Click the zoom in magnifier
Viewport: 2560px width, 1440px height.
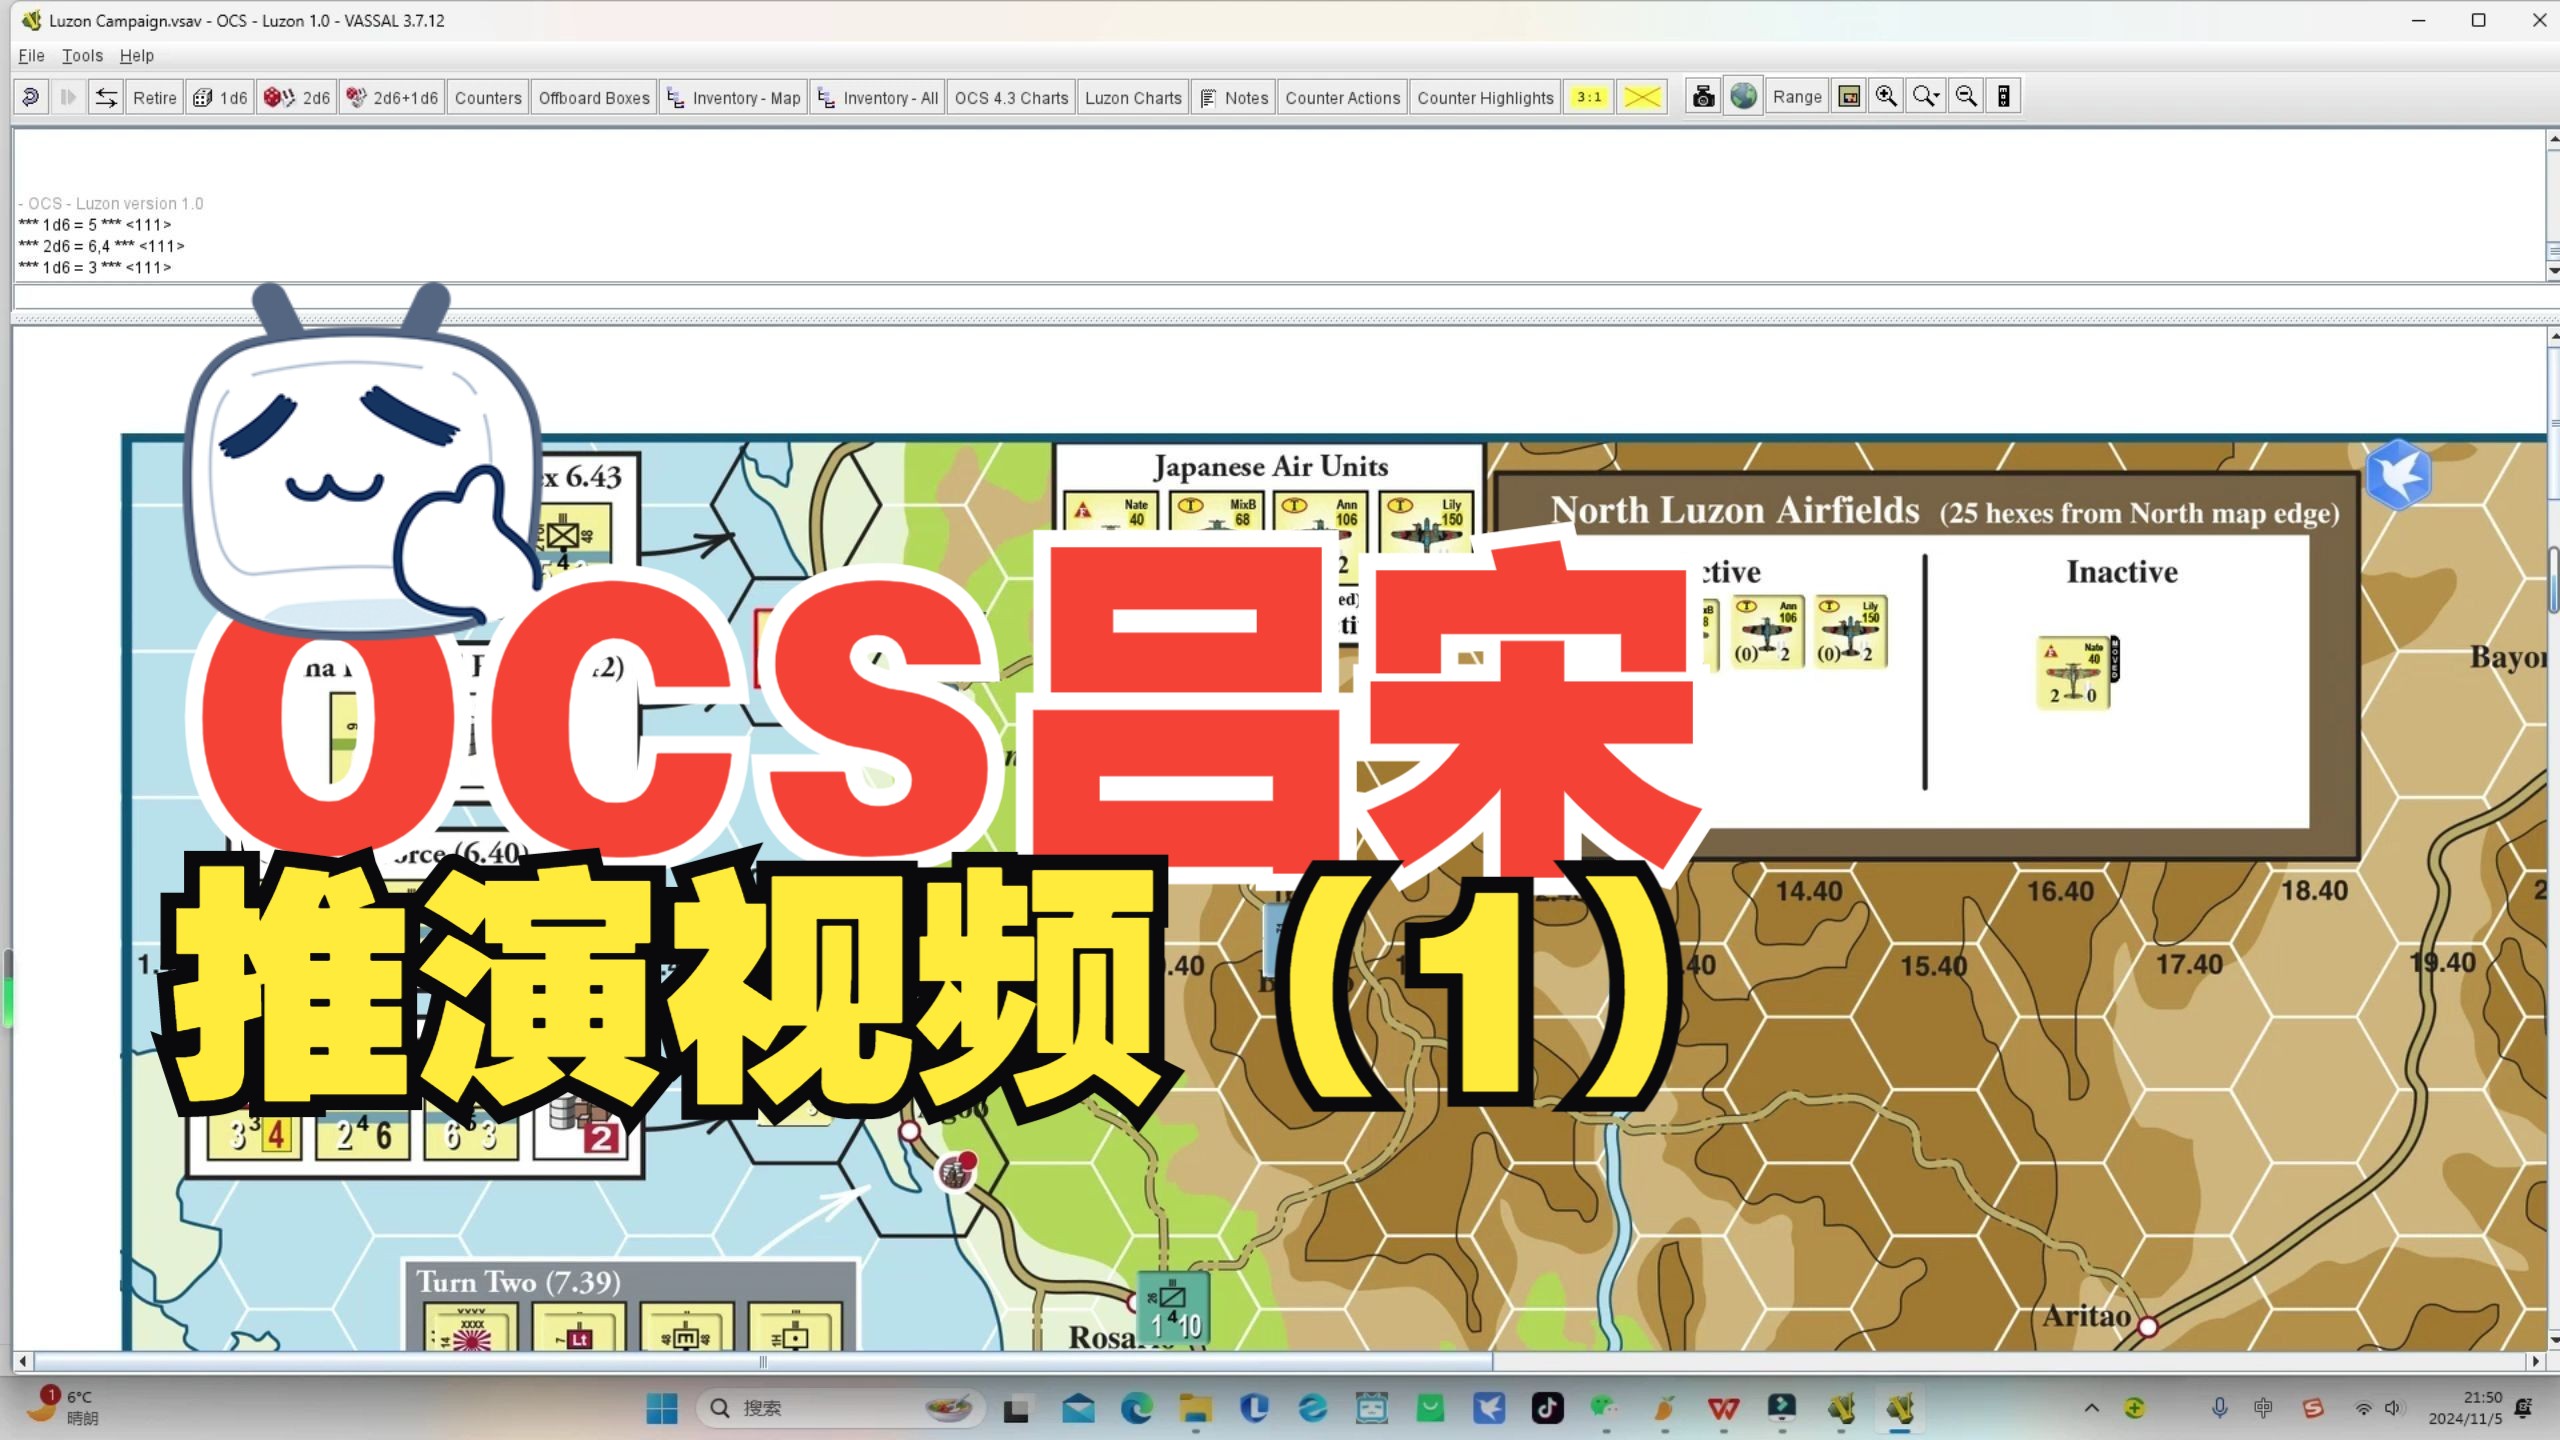(1886, 97)
